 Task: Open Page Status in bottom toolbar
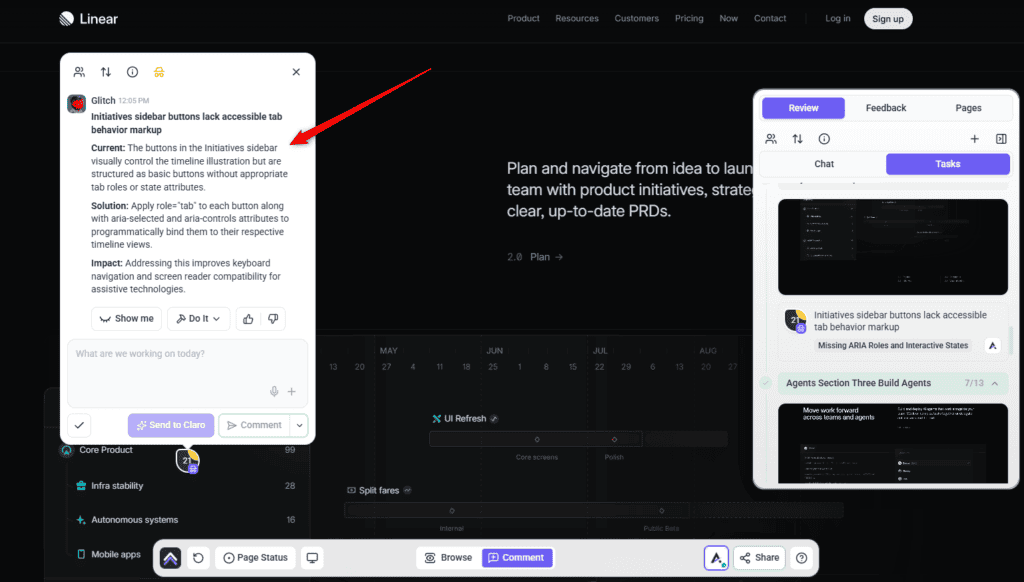click(255, 558)
